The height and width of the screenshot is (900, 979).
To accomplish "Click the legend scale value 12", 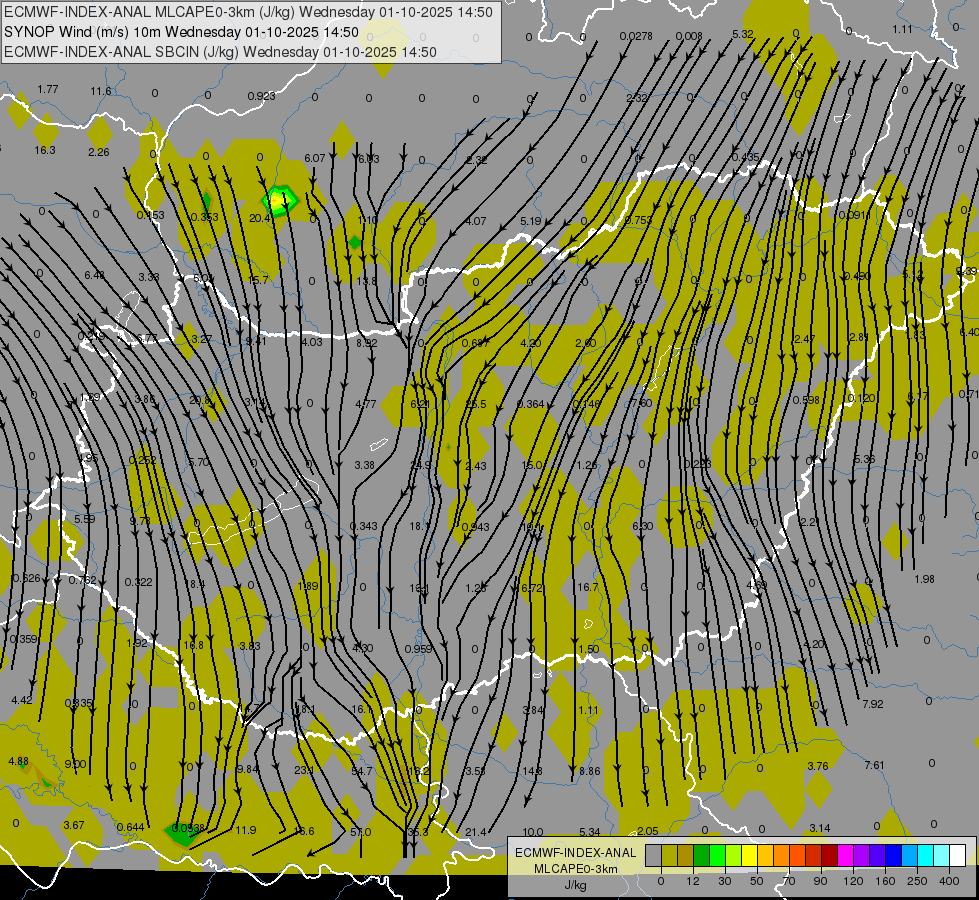I will coord(692,881).
